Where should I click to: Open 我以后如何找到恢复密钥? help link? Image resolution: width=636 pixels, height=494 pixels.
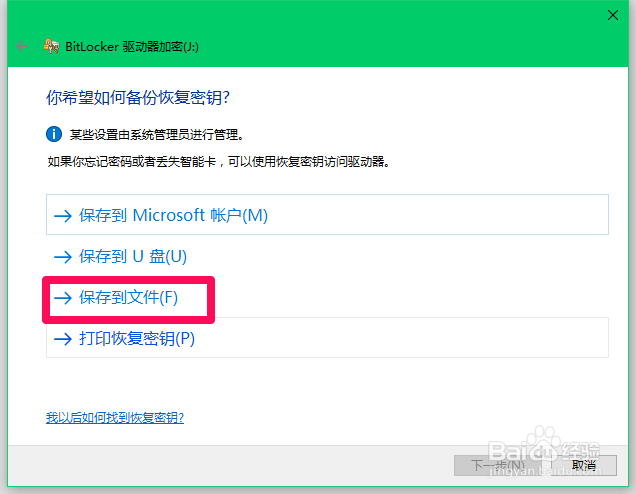pos(115,417)
